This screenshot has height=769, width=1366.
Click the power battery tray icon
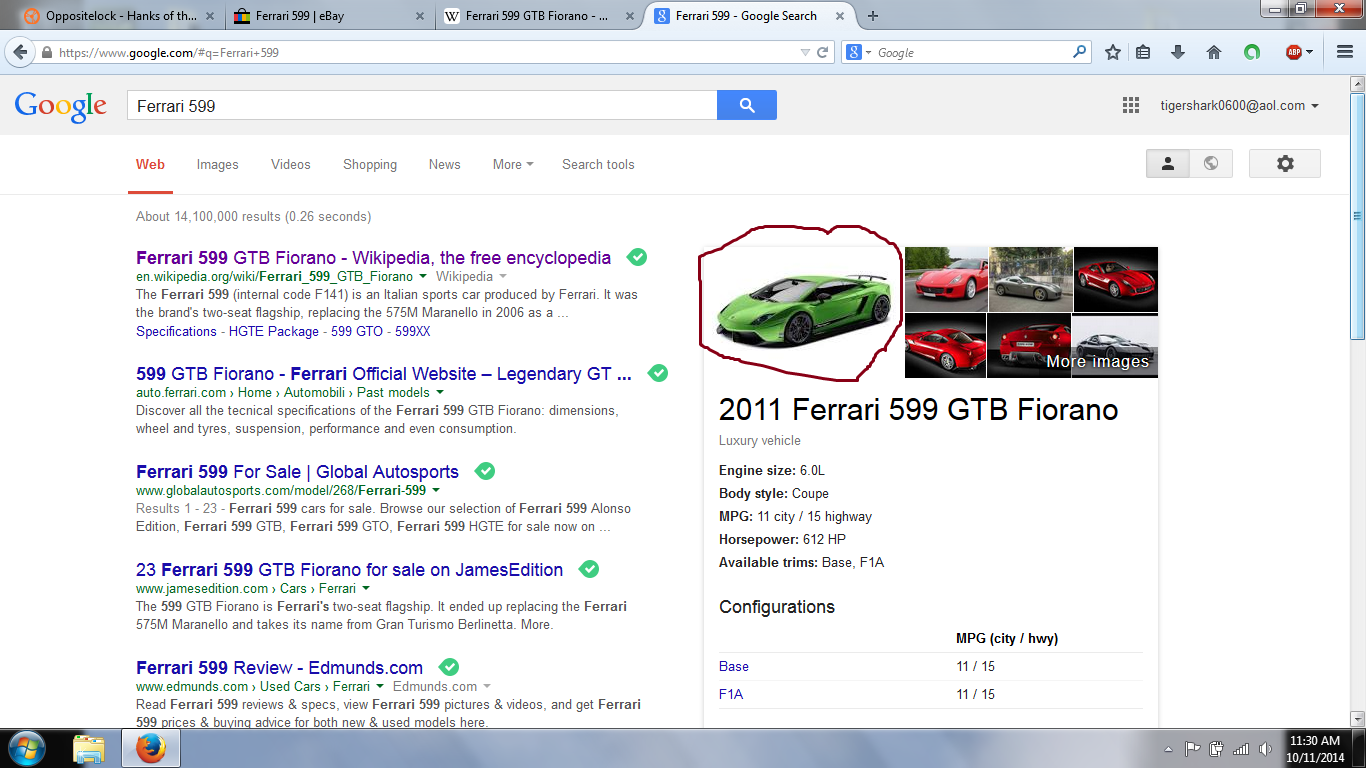pos(1217,749)
